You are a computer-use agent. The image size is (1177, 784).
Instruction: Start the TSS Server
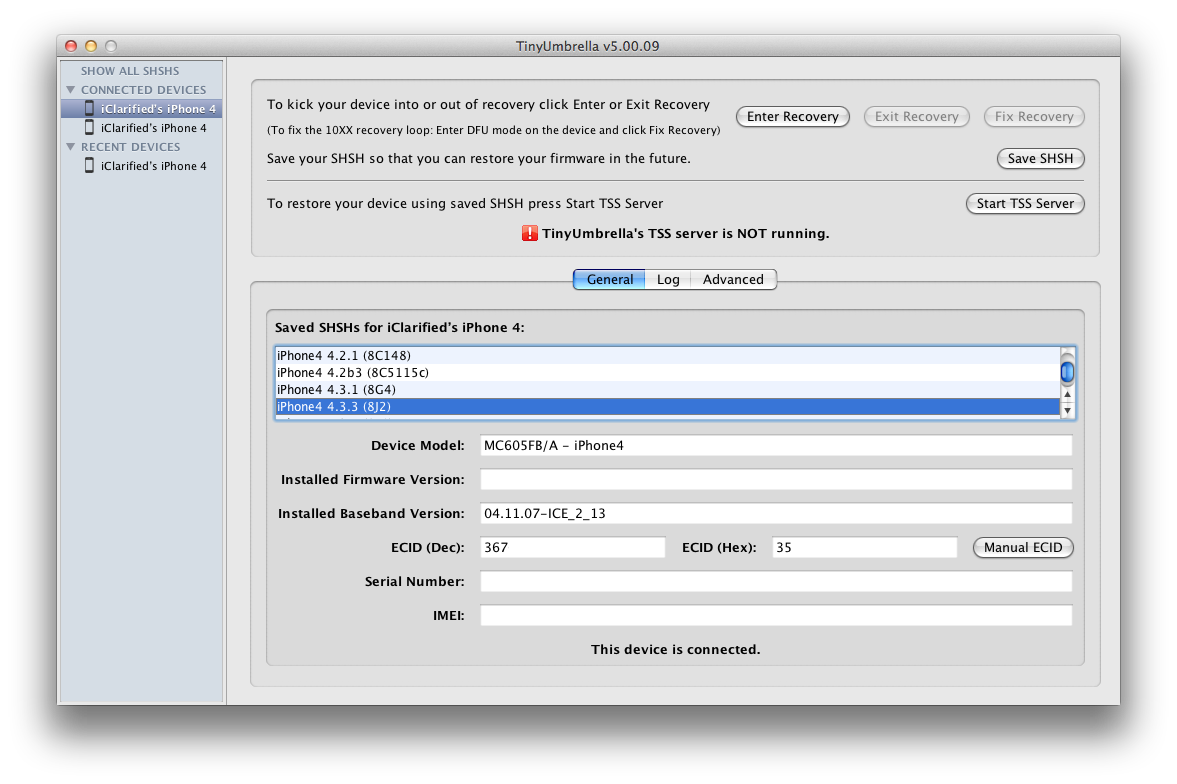pyautogui.click(x=1024, y=204)
